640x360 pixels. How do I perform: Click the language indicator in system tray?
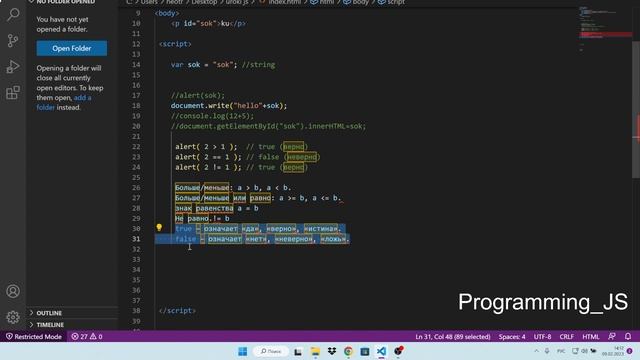[x=561, y=351]
